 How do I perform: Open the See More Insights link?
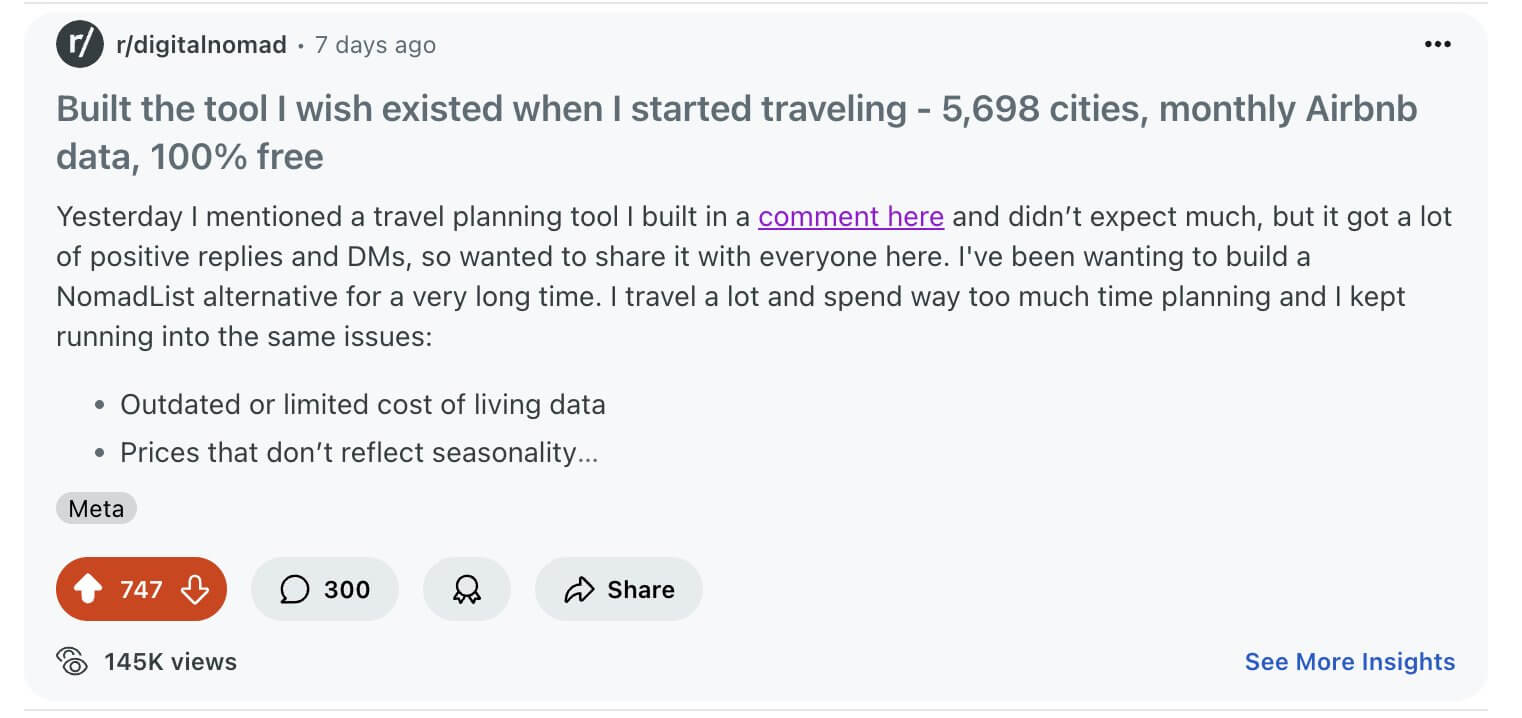(x=1349, y=661)
